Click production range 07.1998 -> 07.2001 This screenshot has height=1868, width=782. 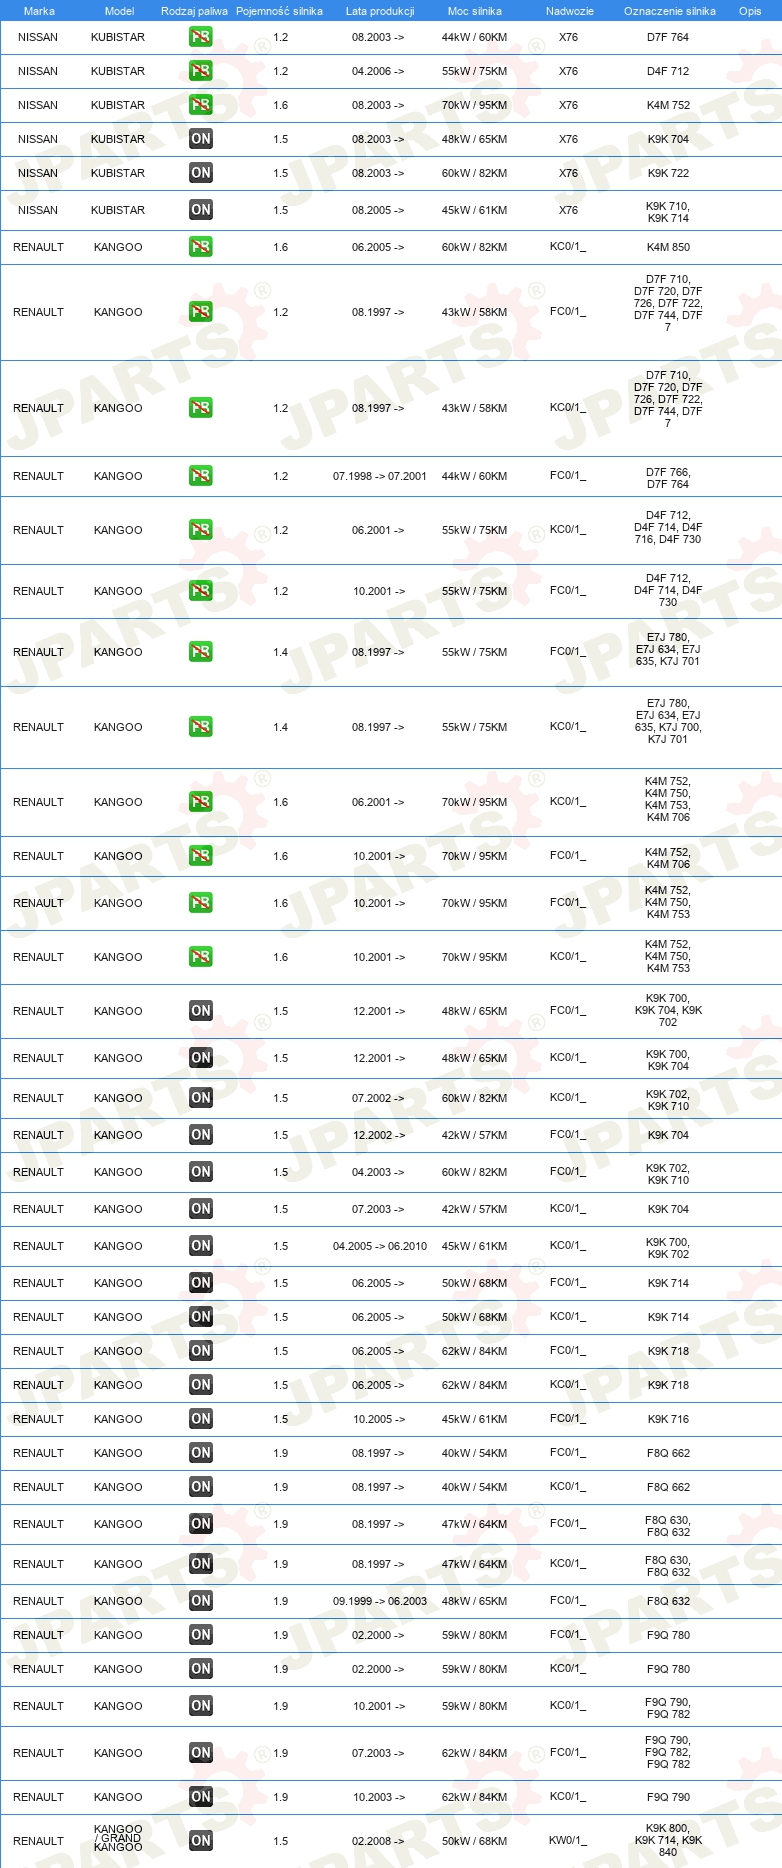[x=380, y=476]
